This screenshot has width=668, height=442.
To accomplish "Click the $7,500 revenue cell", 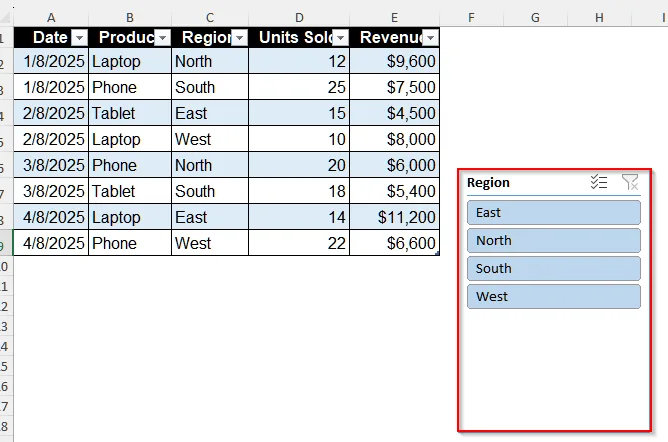I will click(x=394, y=87).
